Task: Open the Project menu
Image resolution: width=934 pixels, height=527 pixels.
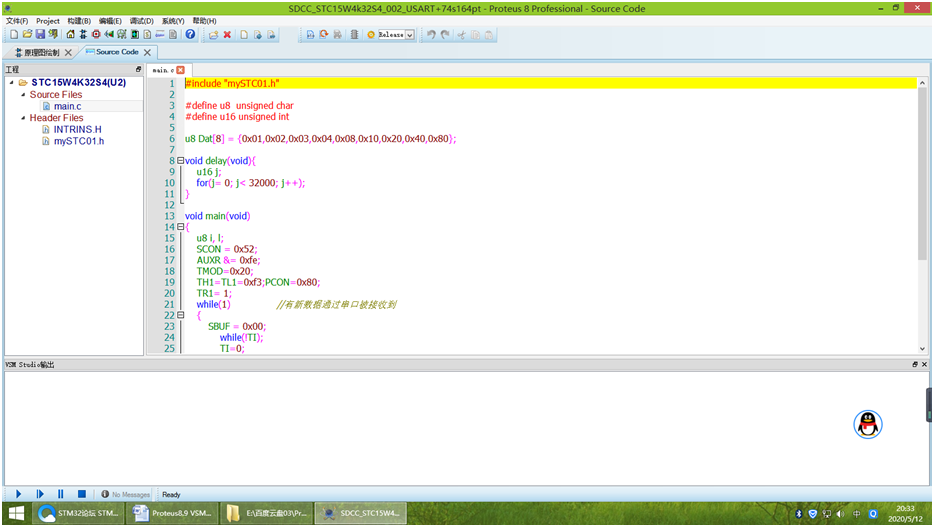Action: (48, 20)
